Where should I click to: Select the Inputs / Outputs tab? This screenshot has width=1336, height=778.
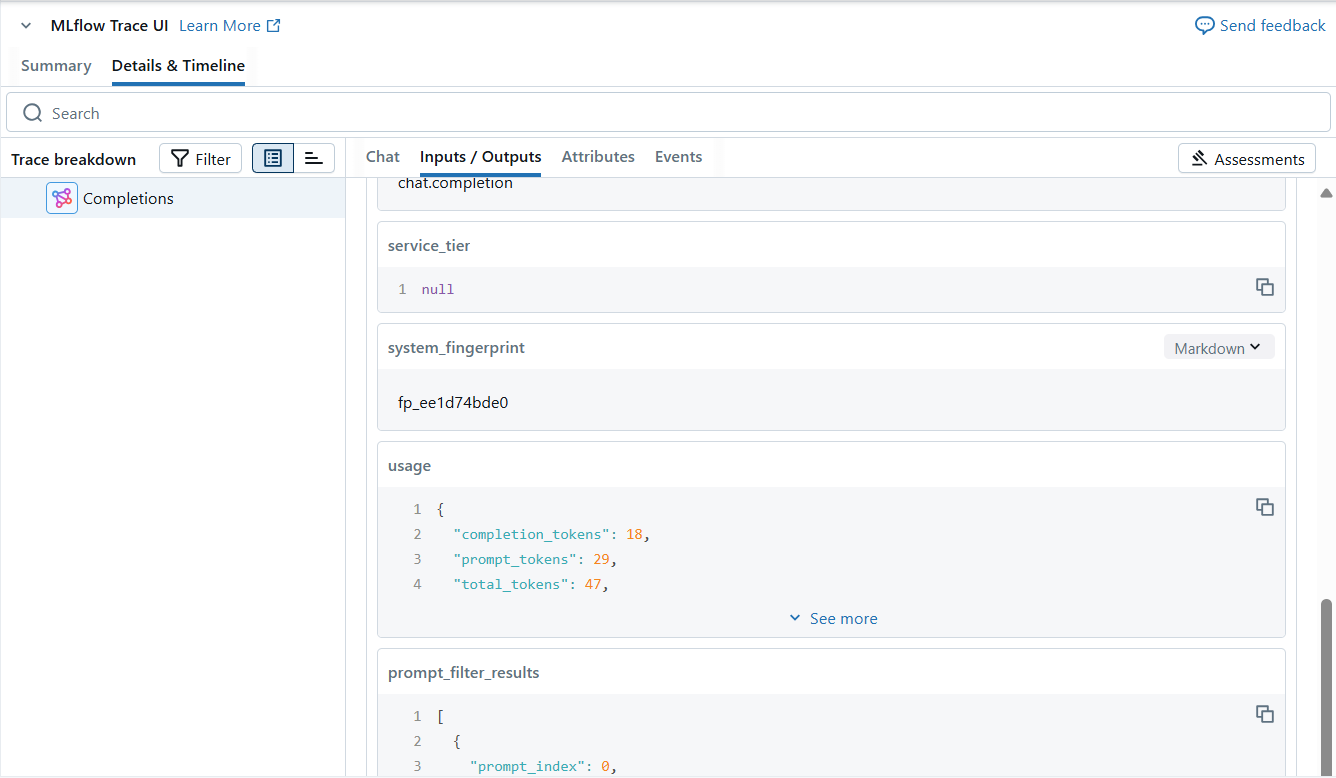tap(481, 157)
